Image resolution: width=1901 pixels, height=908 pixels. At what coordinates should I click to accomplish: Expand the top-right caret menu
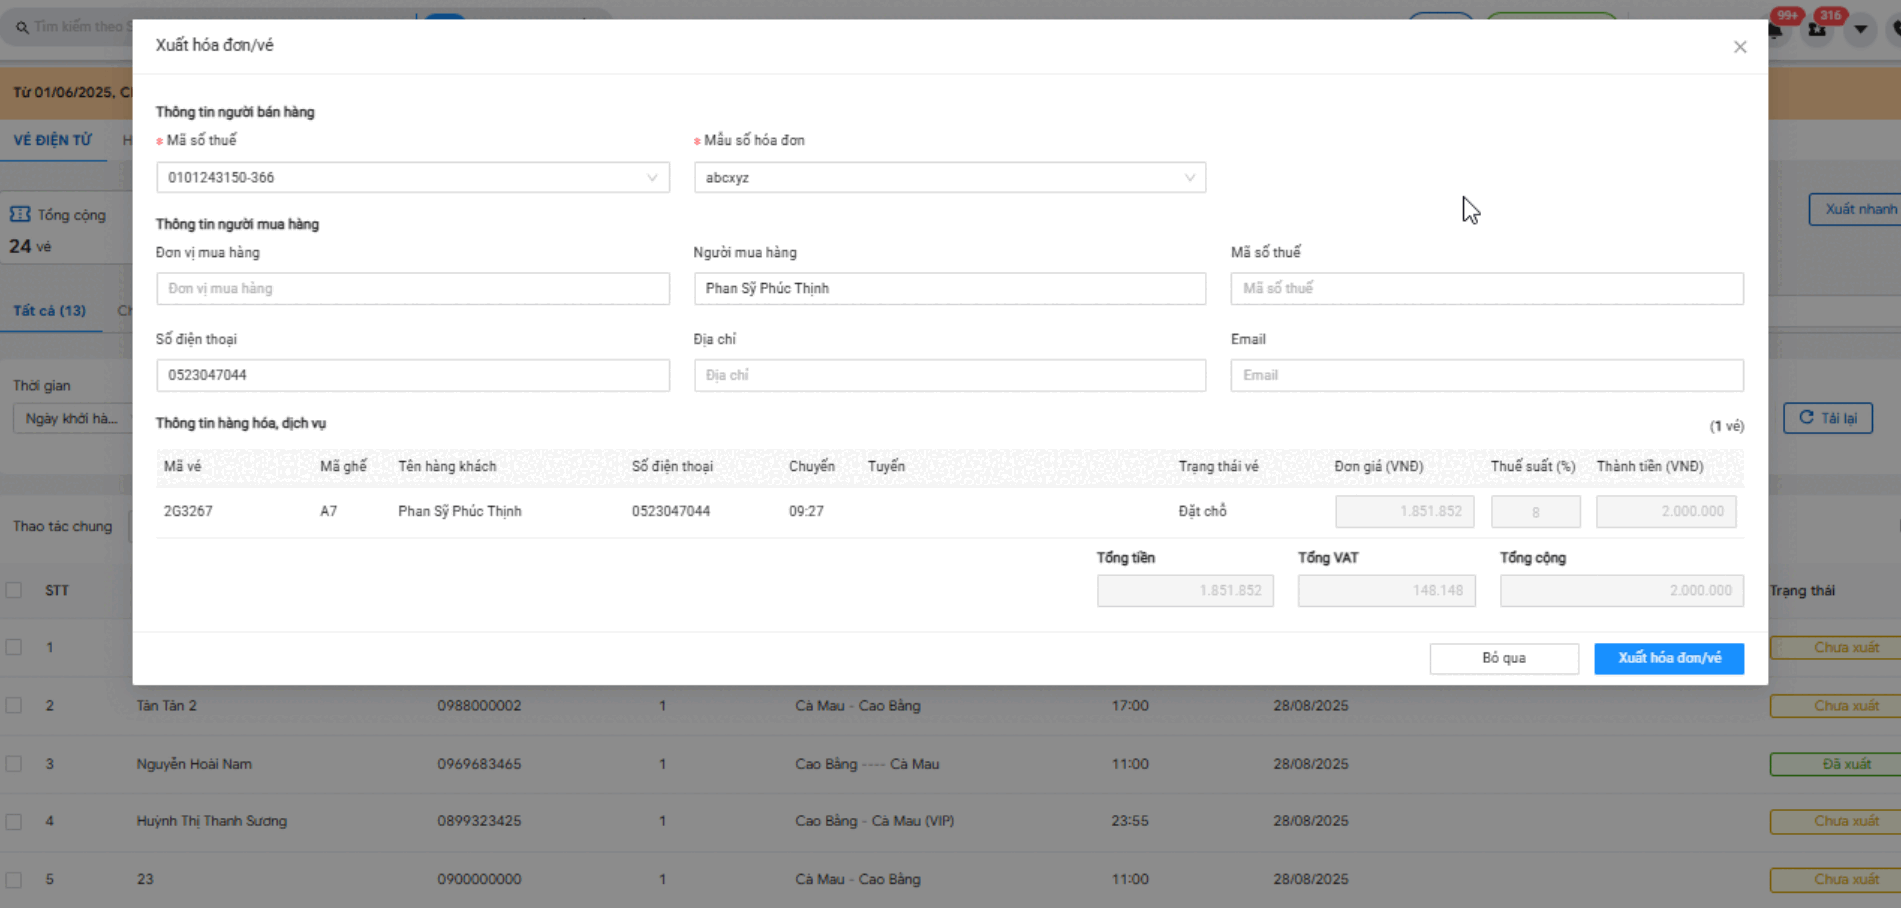point(1860,29)
